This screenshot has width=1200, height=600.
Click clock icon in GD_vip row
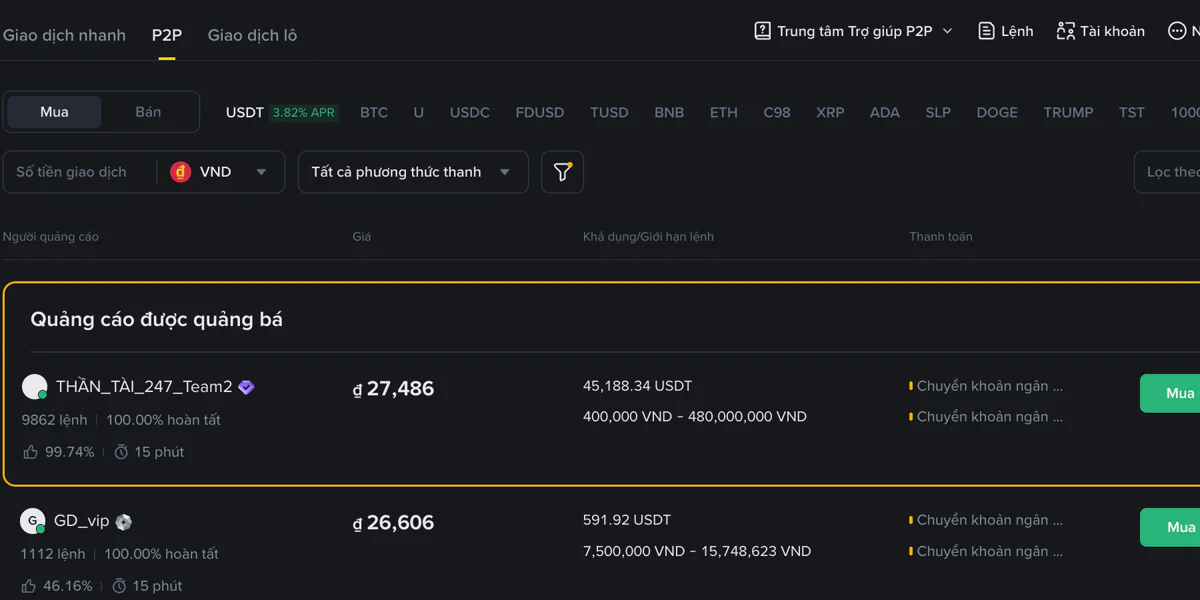[x=119, y=586]
